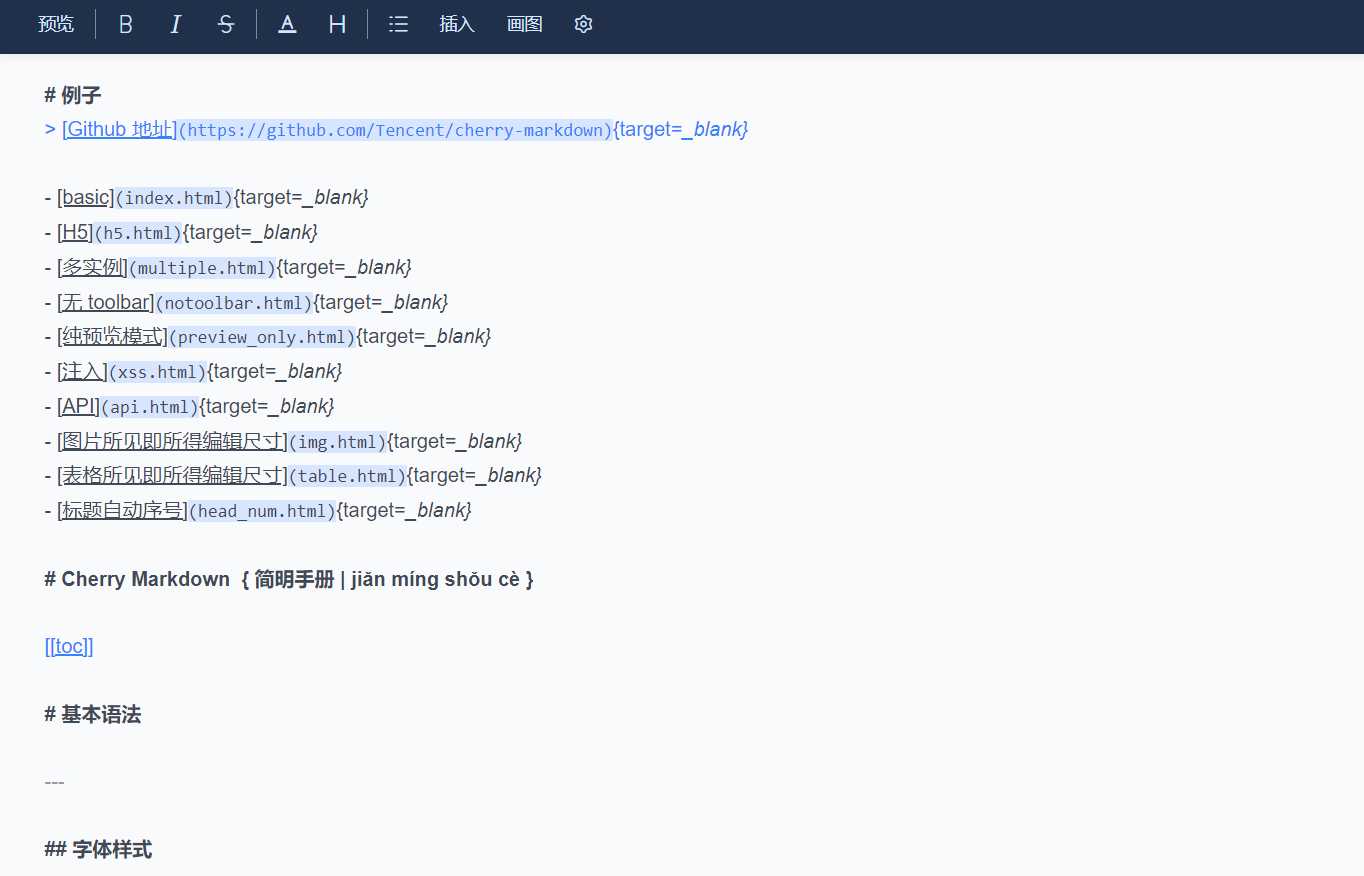Click the (img.html) path text
1364x876 pixels.
click(x=338, y=441)
